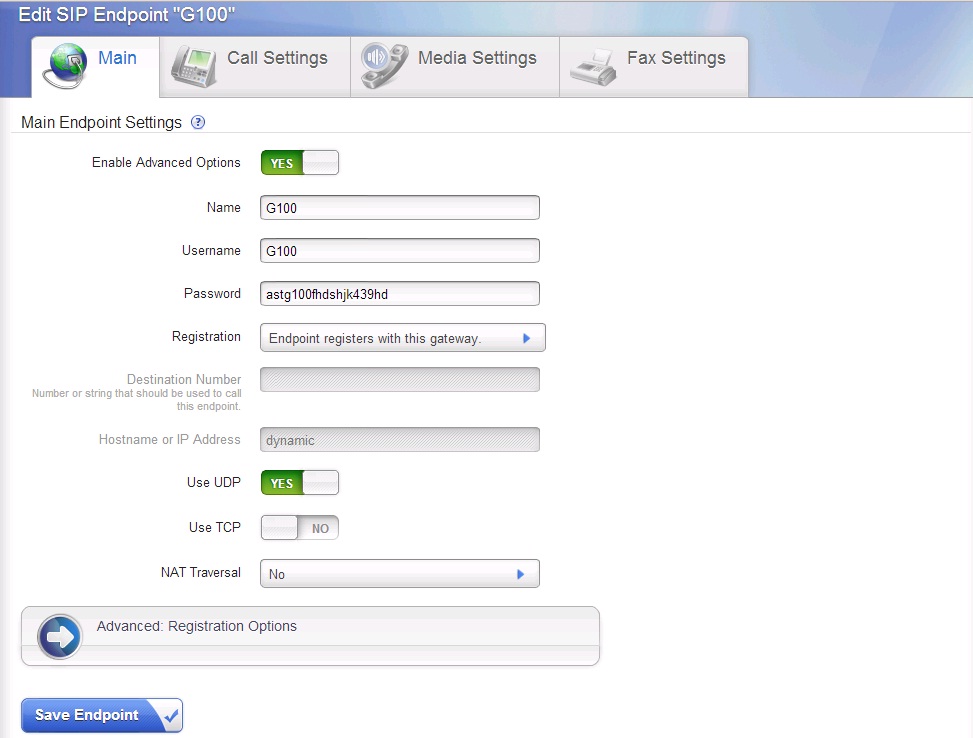Click the fax machine icon
This screenshot has height=738, width=973.
[592, 66]
